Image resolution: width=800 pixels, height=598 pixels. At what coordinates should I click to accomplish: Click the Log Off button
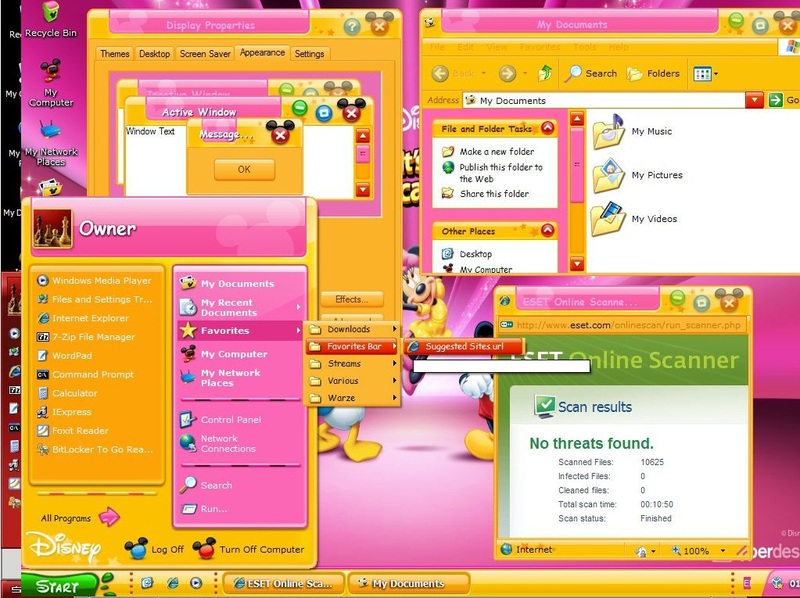(x=154, y=549)
